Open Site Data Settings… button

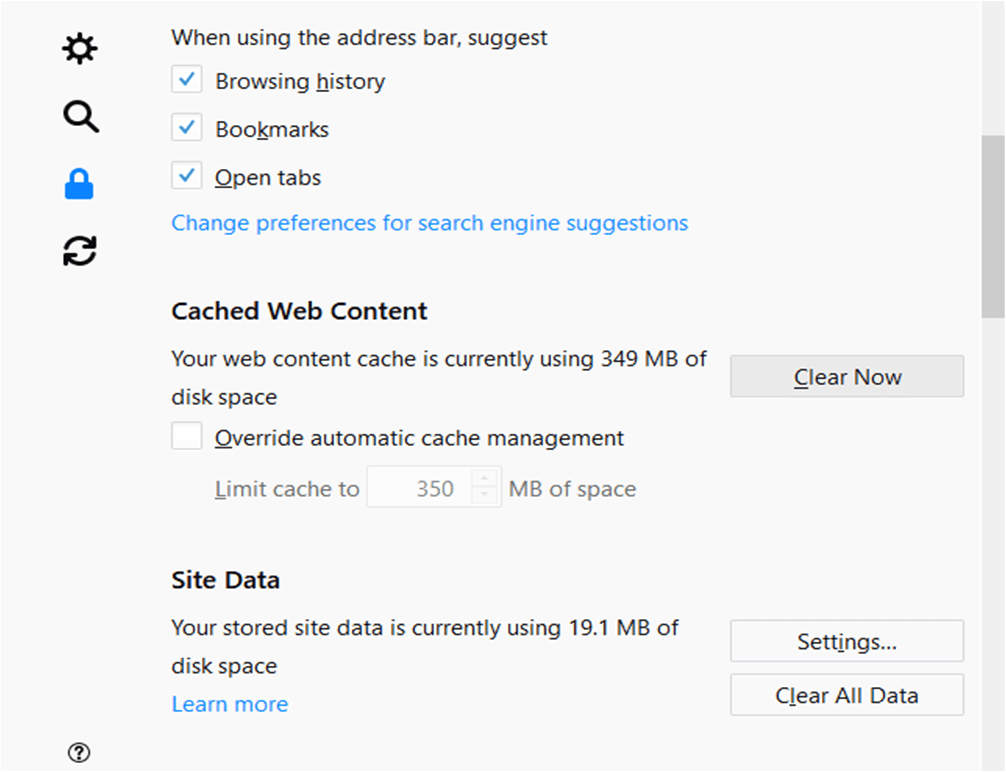[x=847, y=641]
